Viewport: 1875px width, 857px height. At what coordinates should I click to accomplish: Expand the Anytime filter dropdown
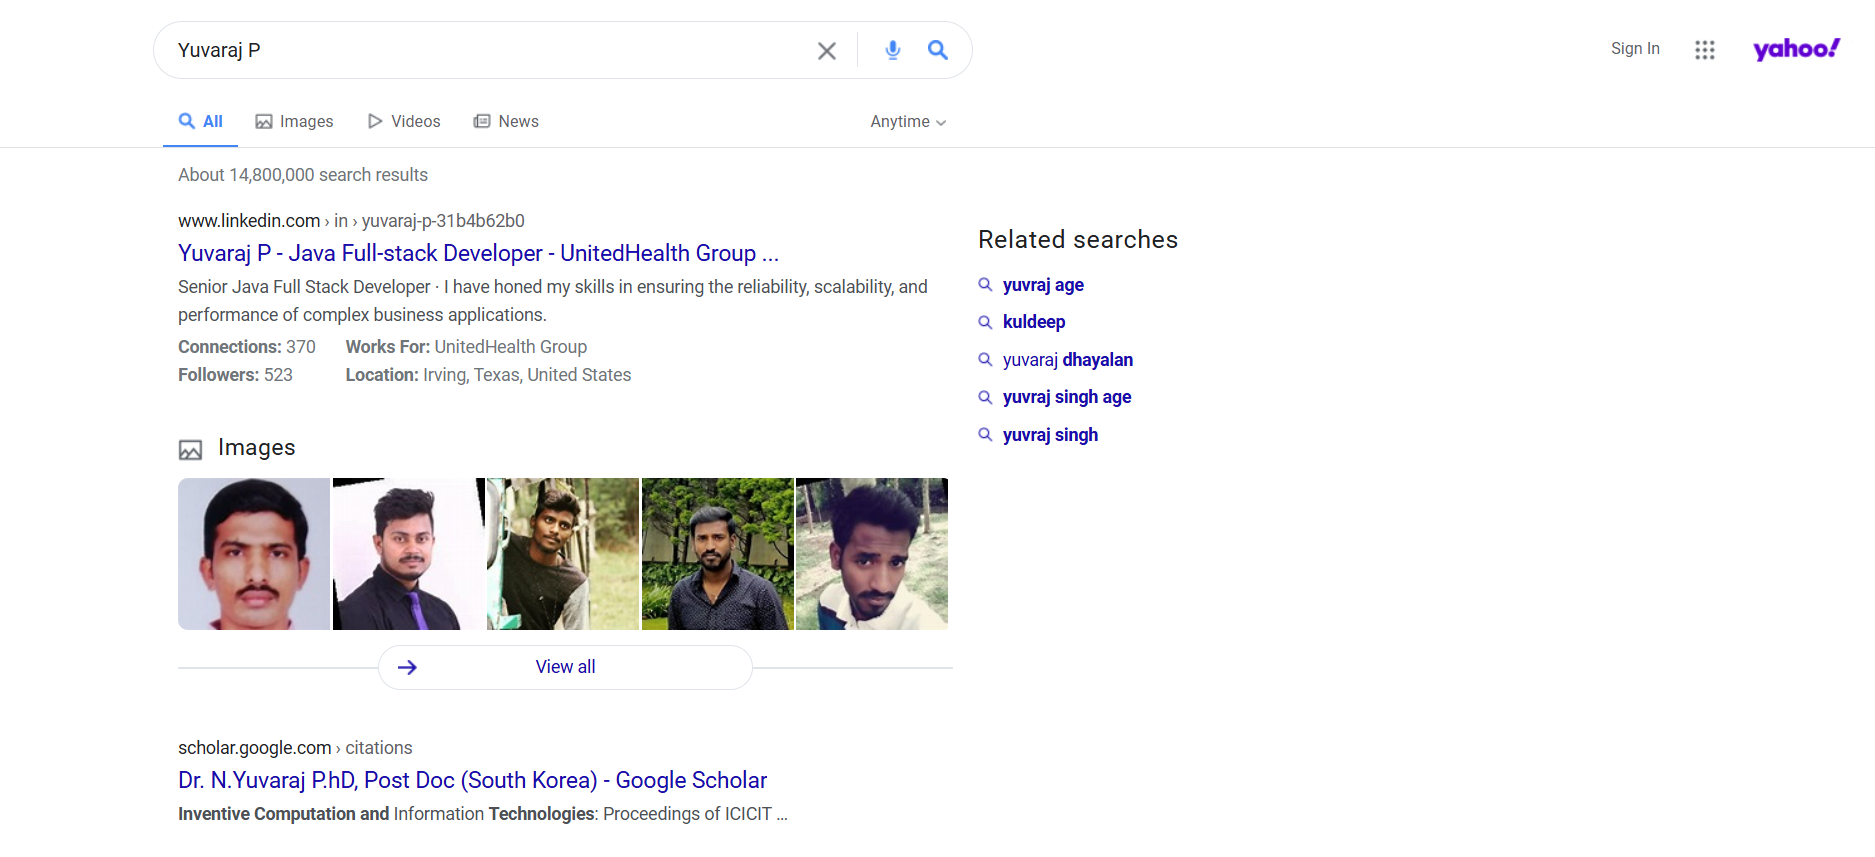pos(907,121)
